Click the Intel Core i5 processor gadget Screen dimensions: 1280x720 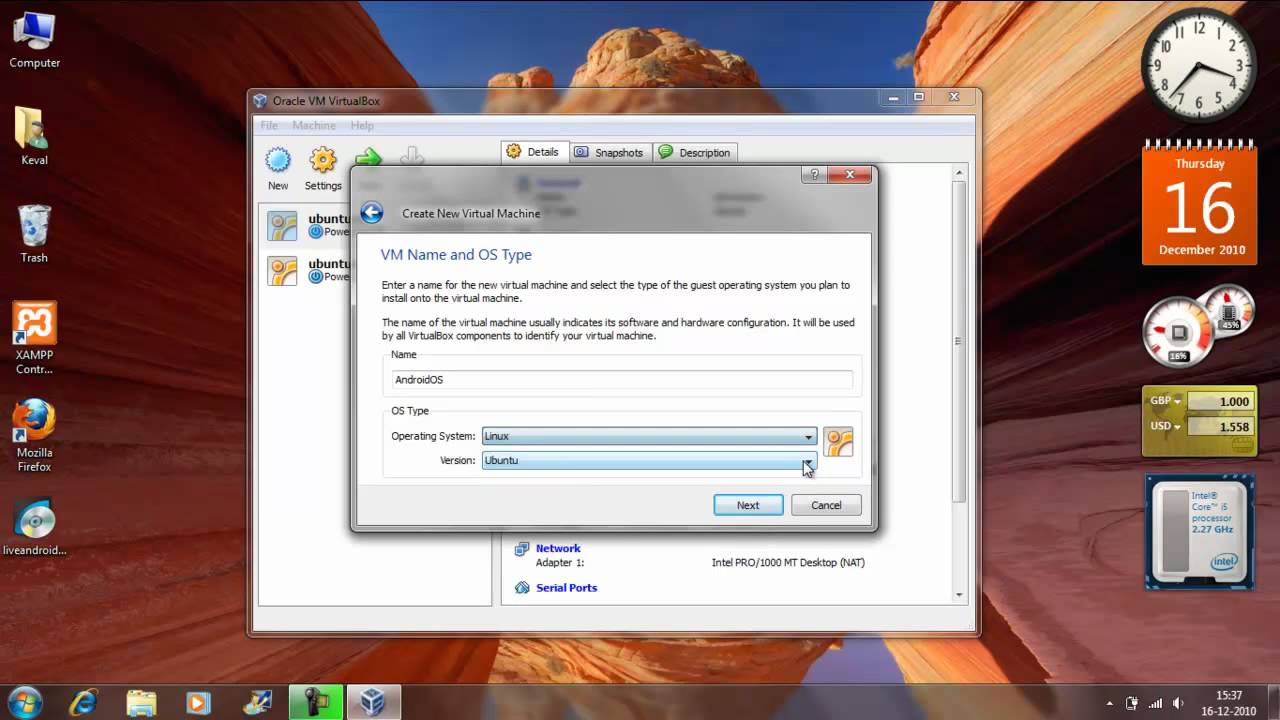(1199, 531)
